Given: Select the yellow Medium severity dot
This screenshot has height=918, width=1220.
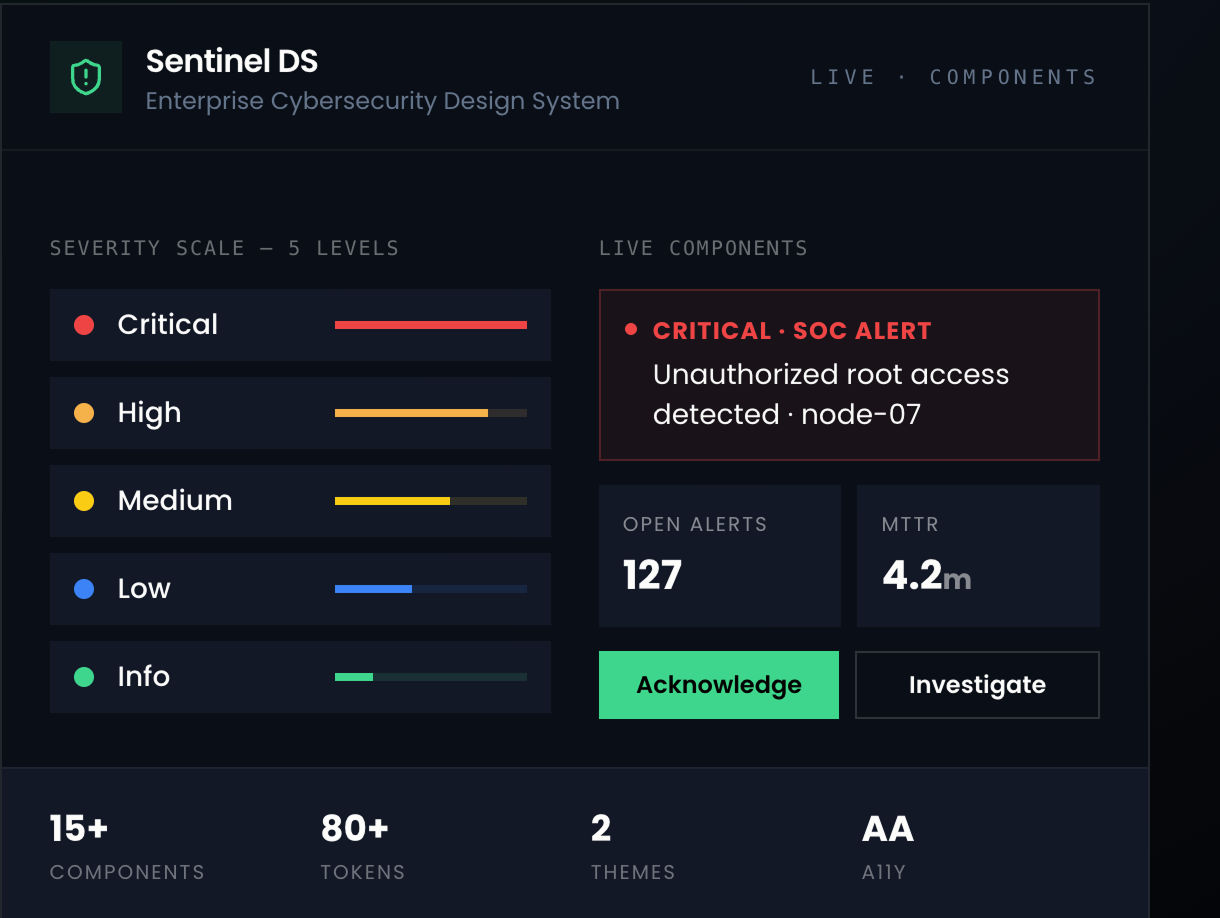Looking at the screenshot, I should [x=84, y=501].
